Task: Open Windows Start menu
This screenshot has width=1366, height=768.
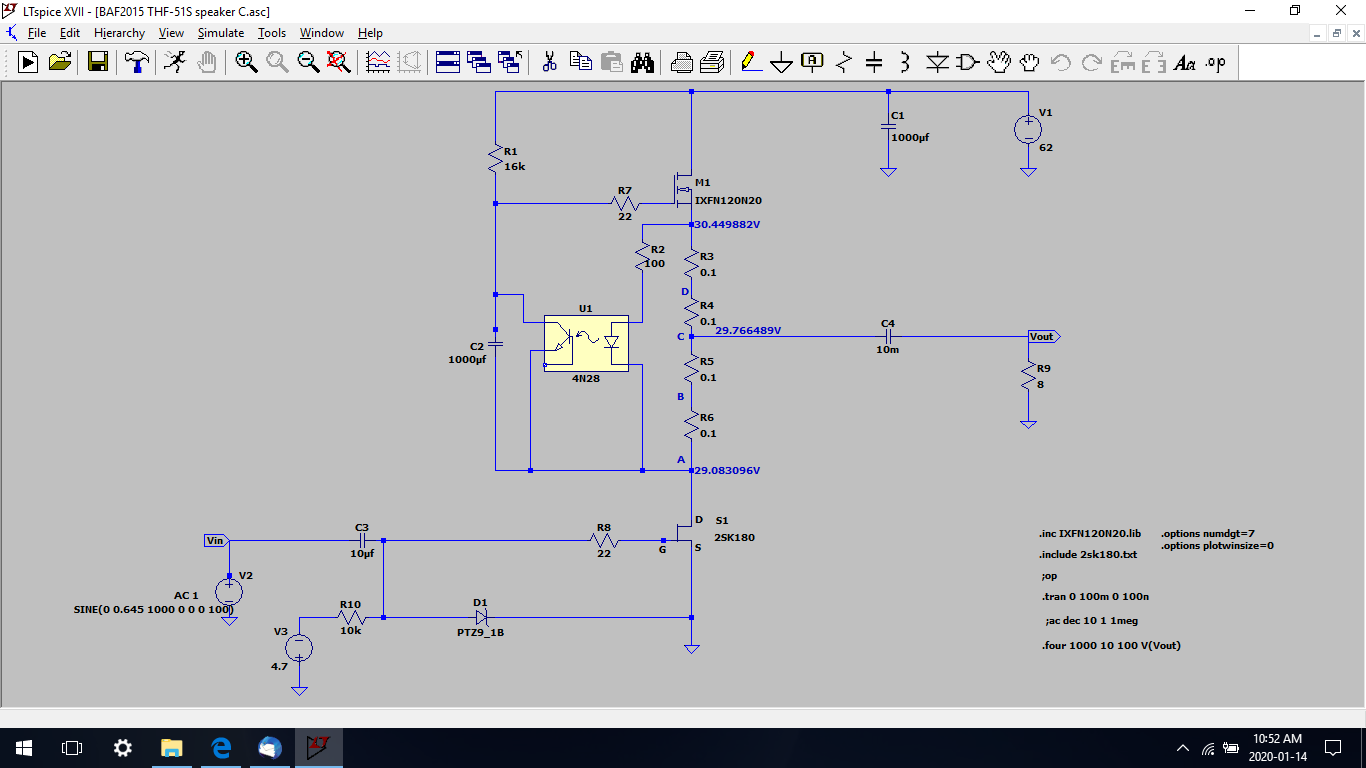Action: [23, 748]
